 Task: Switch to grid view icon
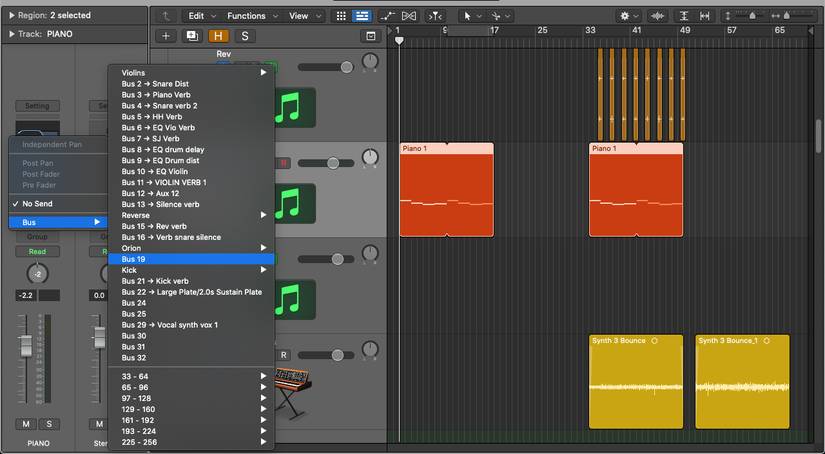click(341, 16)
